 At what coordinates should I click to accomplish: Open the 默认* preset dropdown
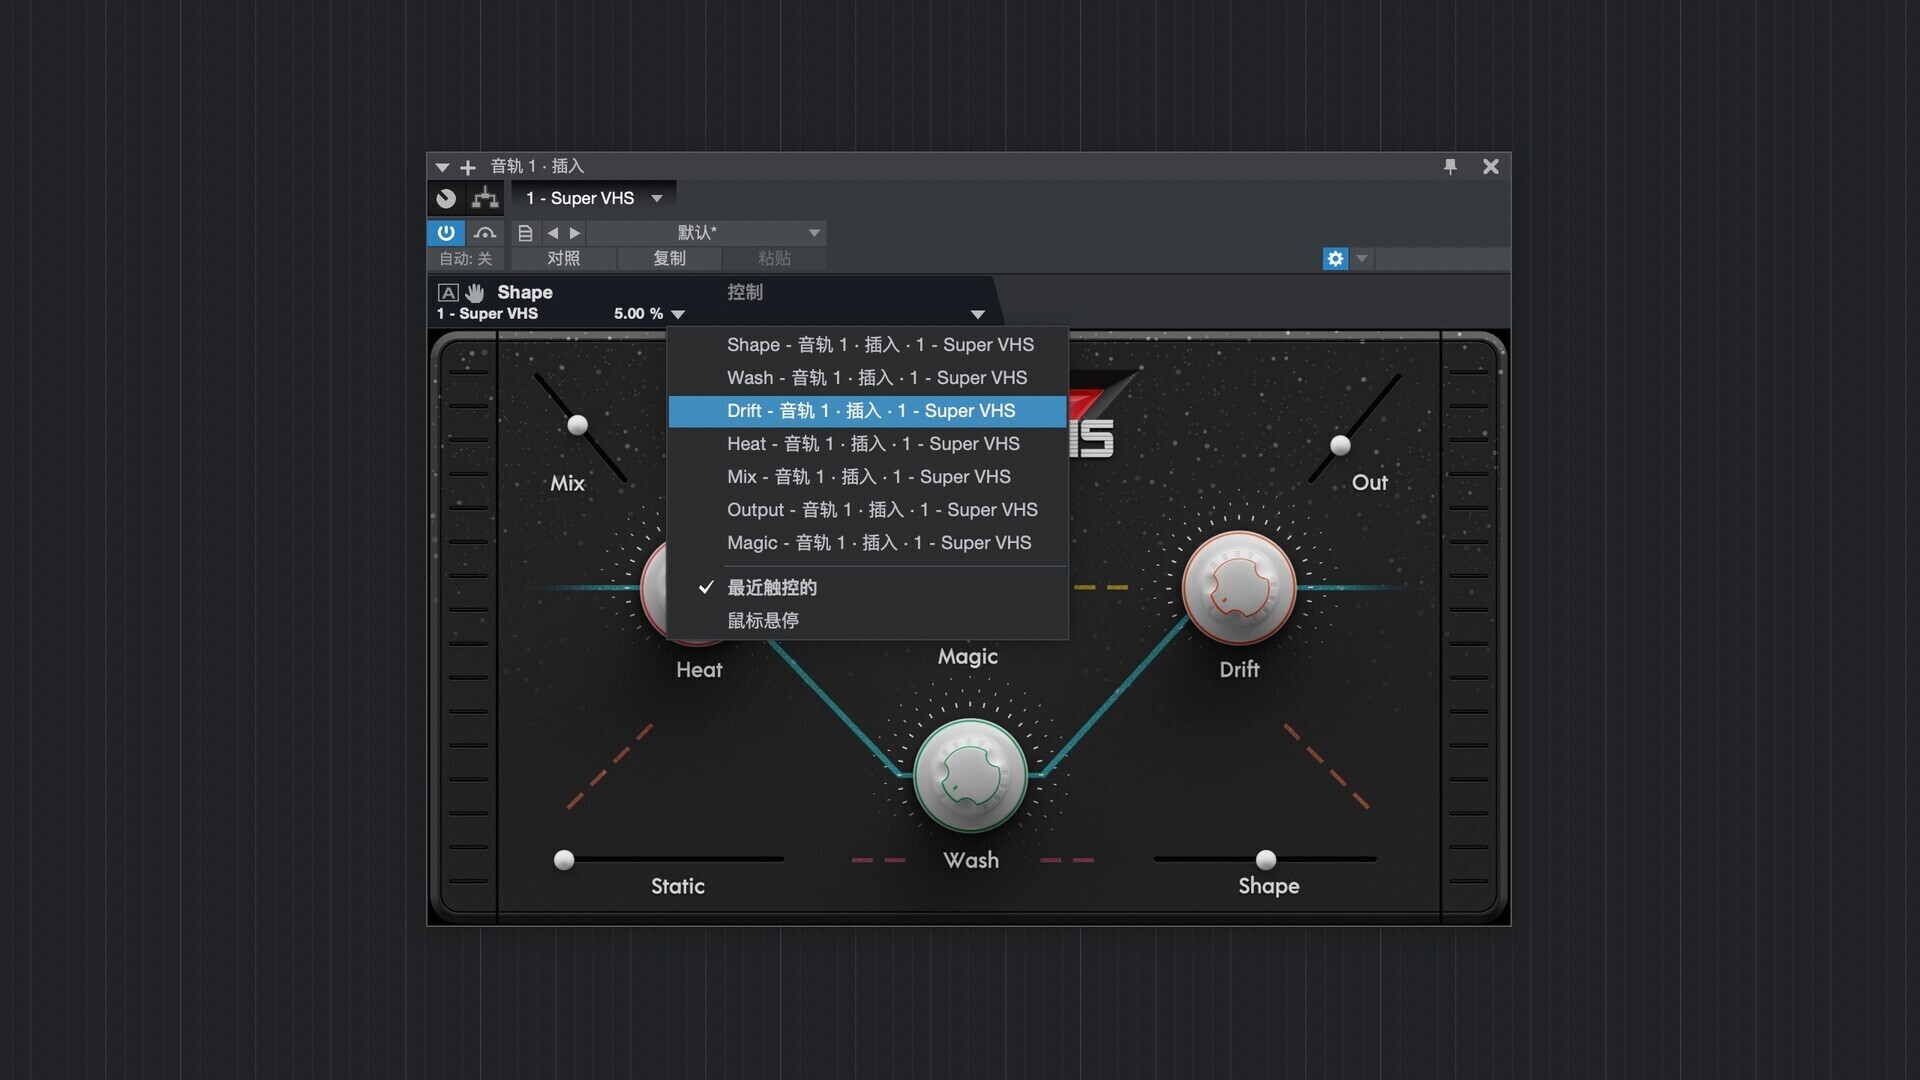tap(706, 233)
